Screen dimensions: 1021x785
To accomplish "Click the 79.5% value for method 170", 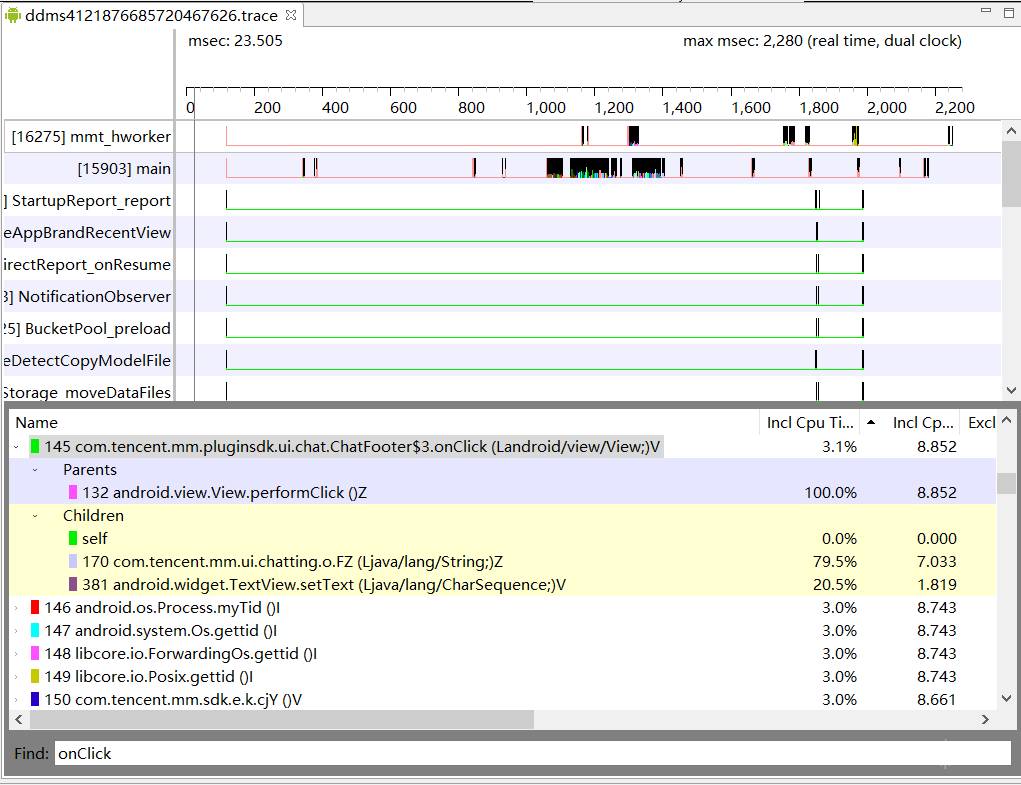I will pyautogui.click(x=835, y=561).
